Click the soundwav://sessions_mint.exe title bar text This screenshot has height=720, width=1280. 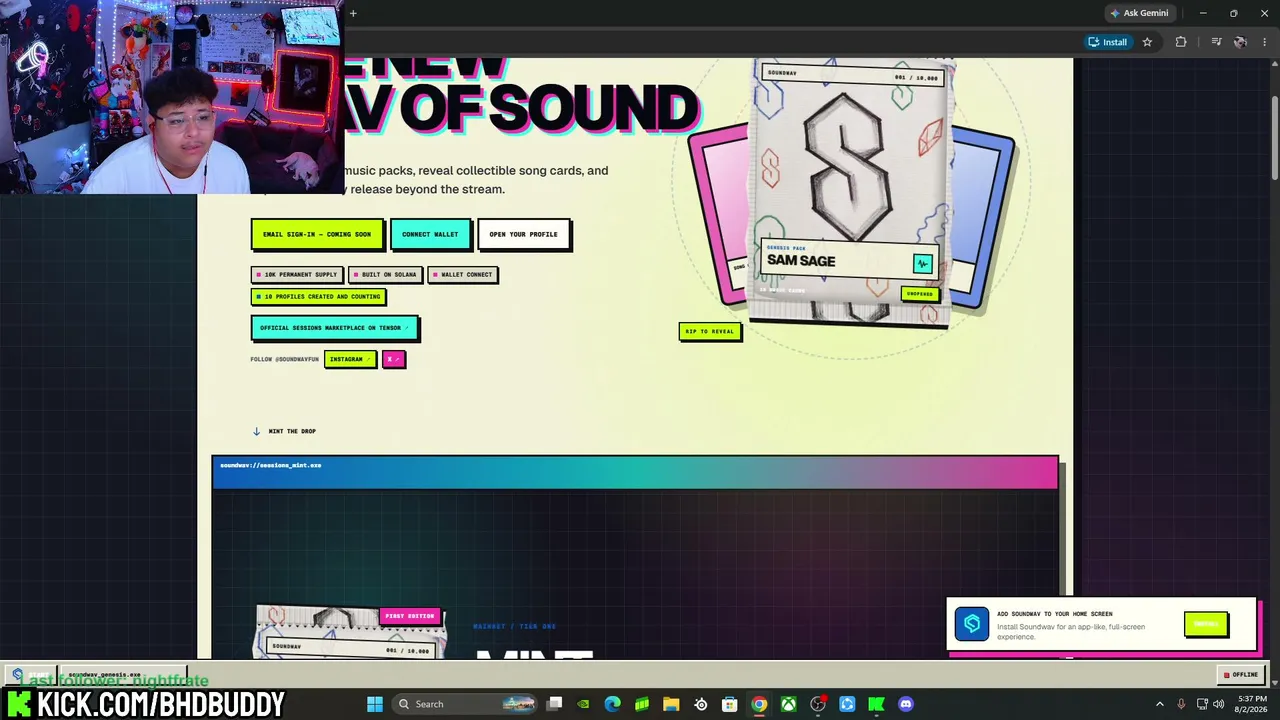(270, 465)
